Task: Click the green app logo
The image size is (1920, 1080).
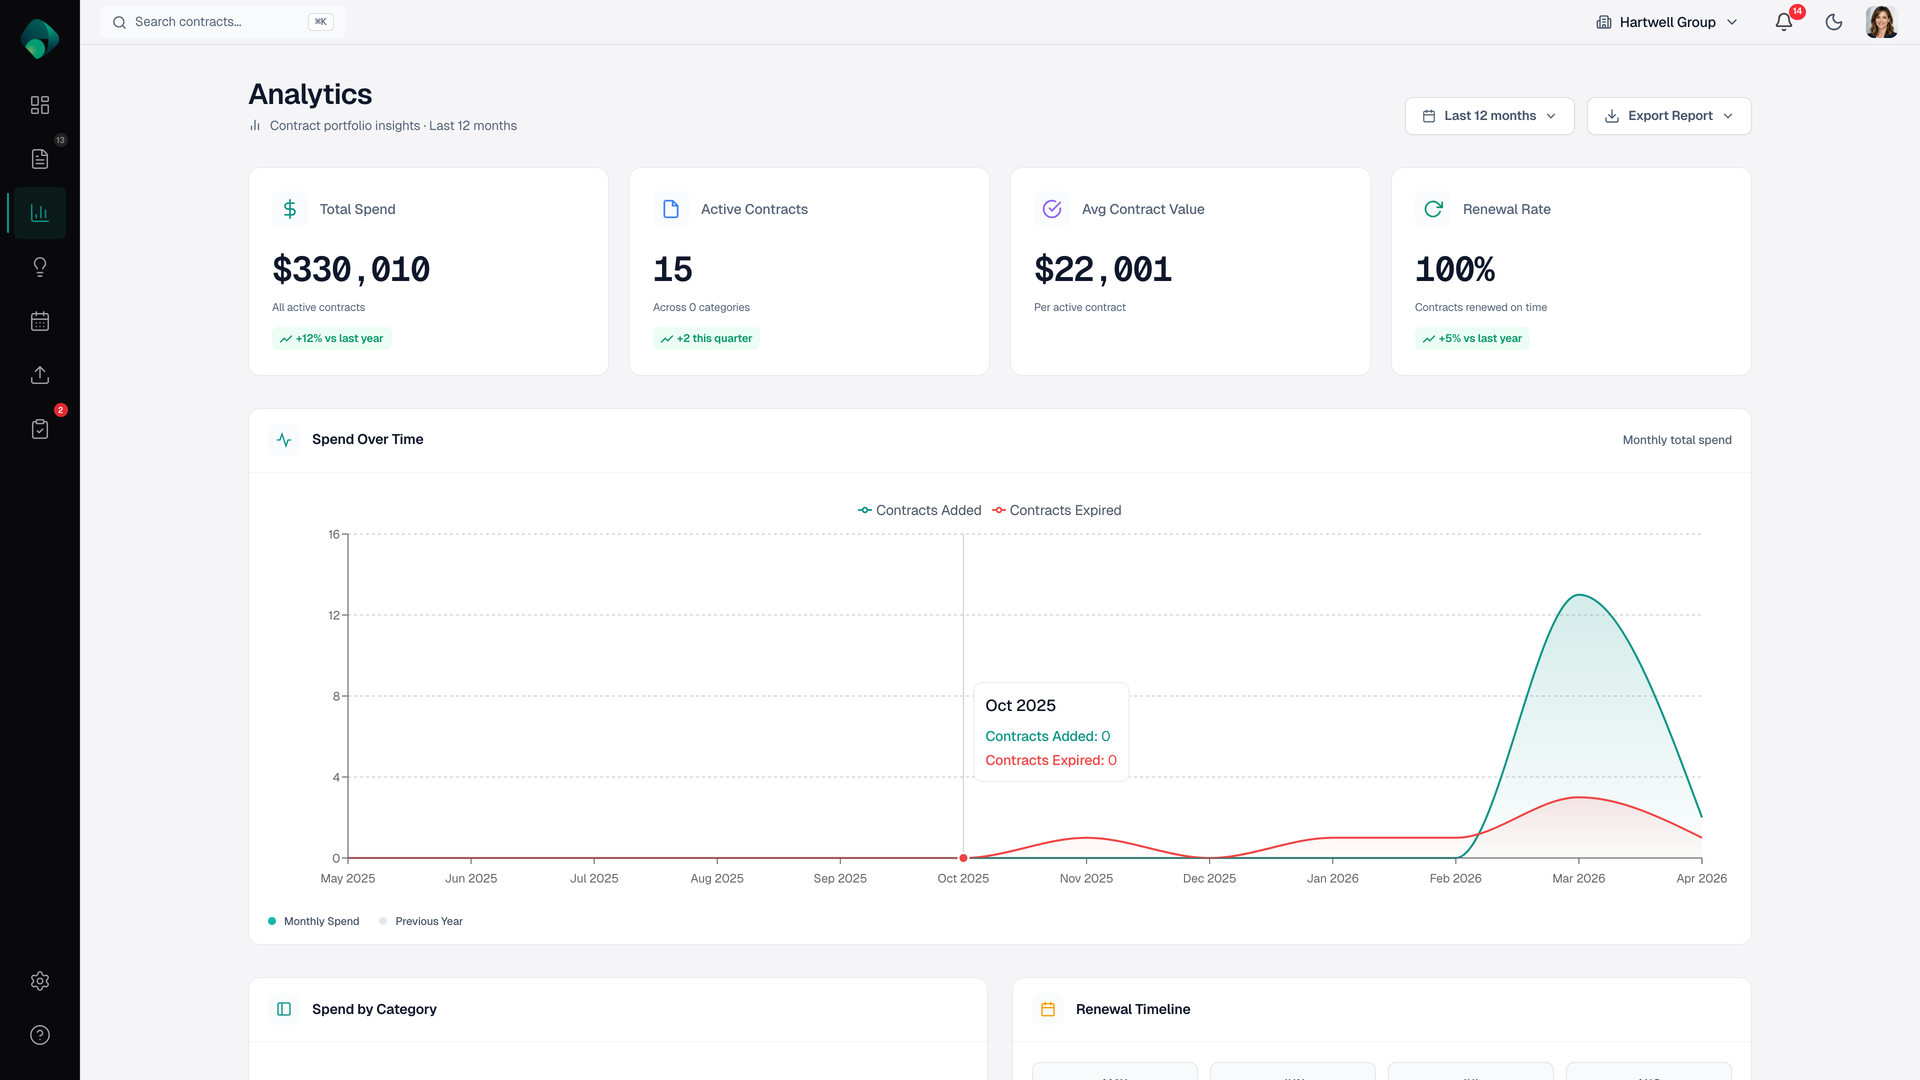Action: coord(40,39)
